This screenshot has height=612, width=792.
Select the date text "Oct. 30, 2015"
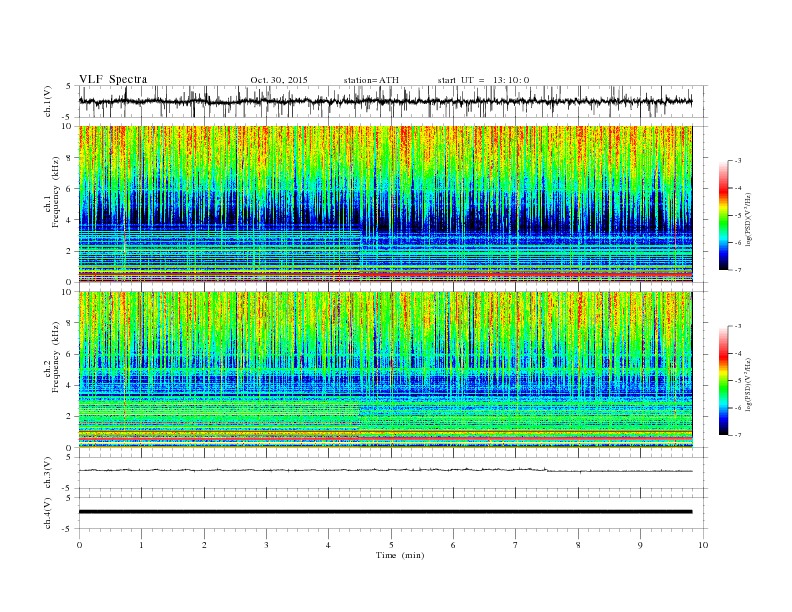pos(279,80)
